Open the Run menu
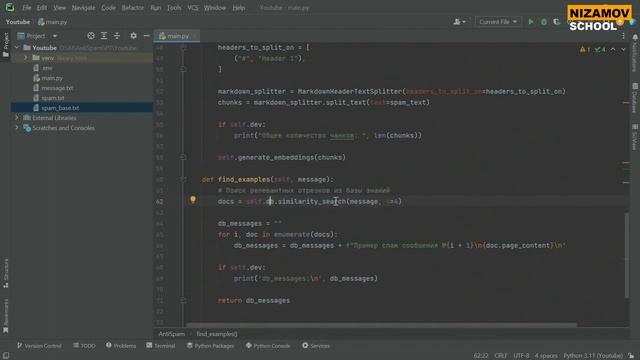 (156, 8)
